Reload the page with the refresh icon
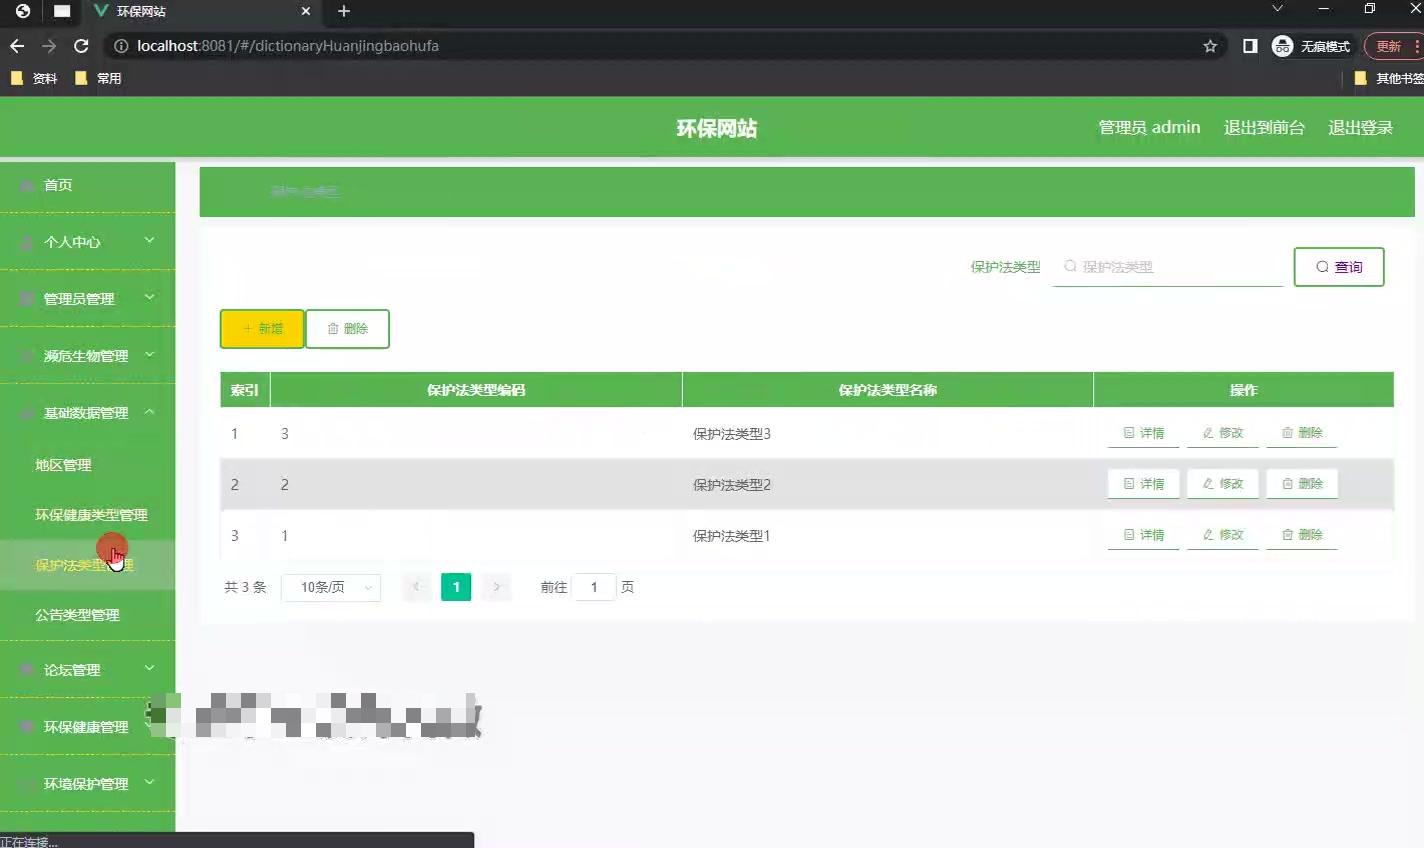This screenshot has height=848, width=1424. point(82,46)
